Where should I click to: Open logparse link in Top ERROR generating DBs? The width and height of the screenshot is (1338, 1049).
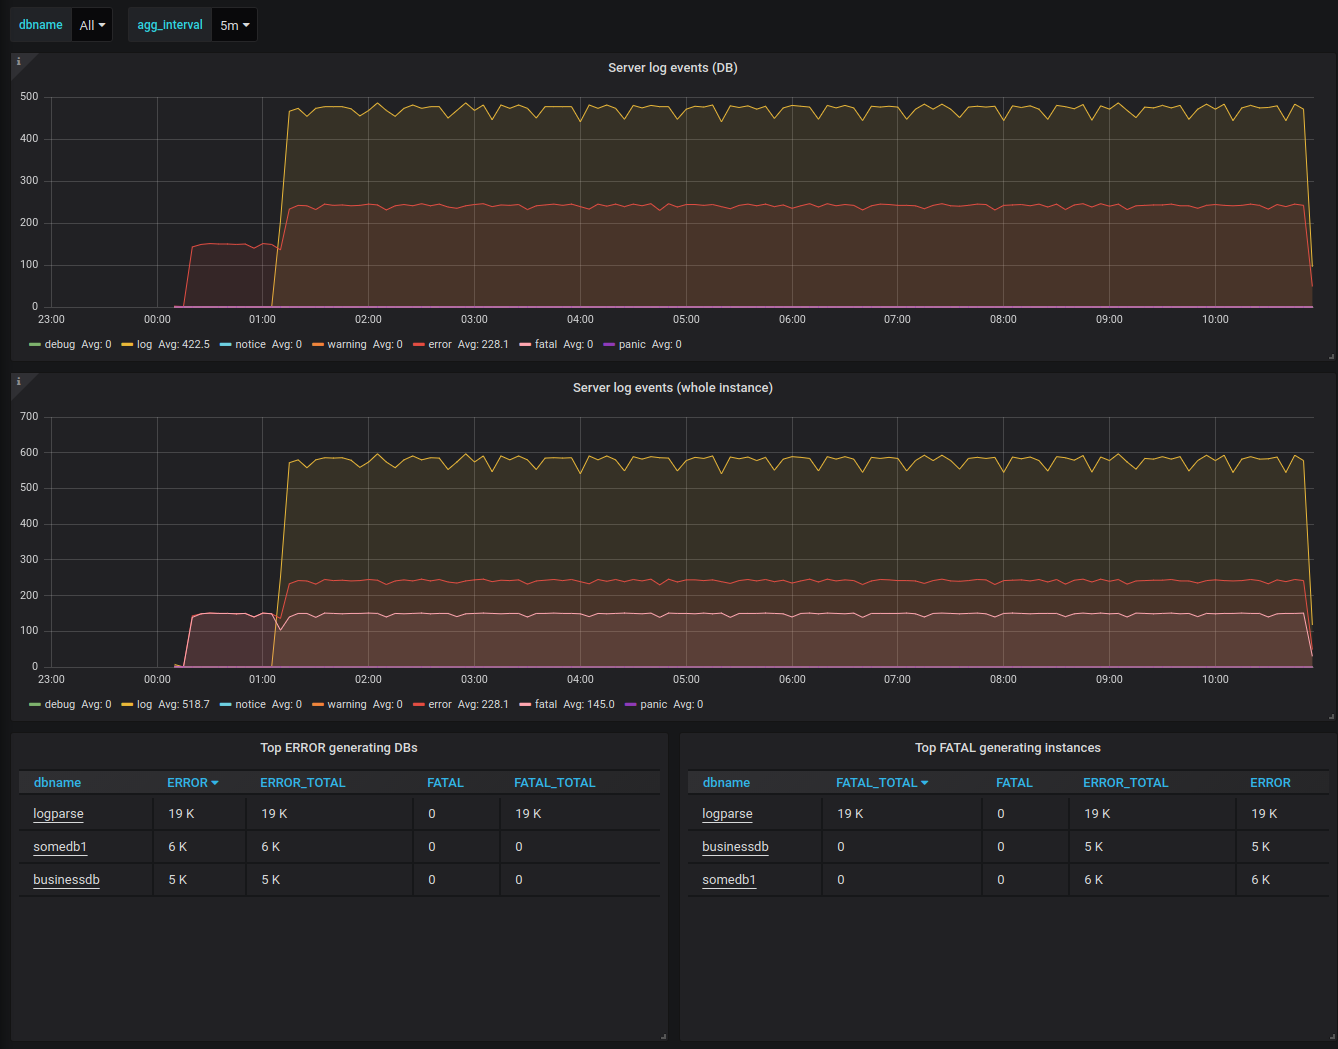[x=58, y=814]
